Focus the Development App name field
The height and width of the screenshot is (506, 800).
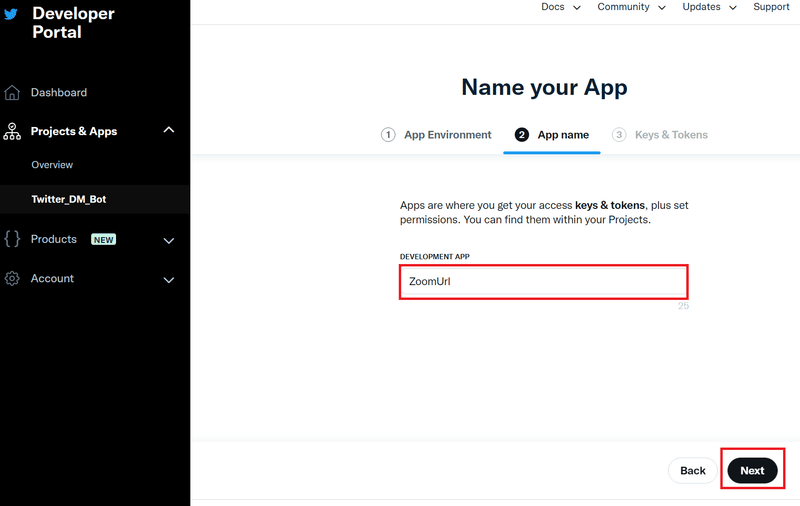tap(544, 282)
